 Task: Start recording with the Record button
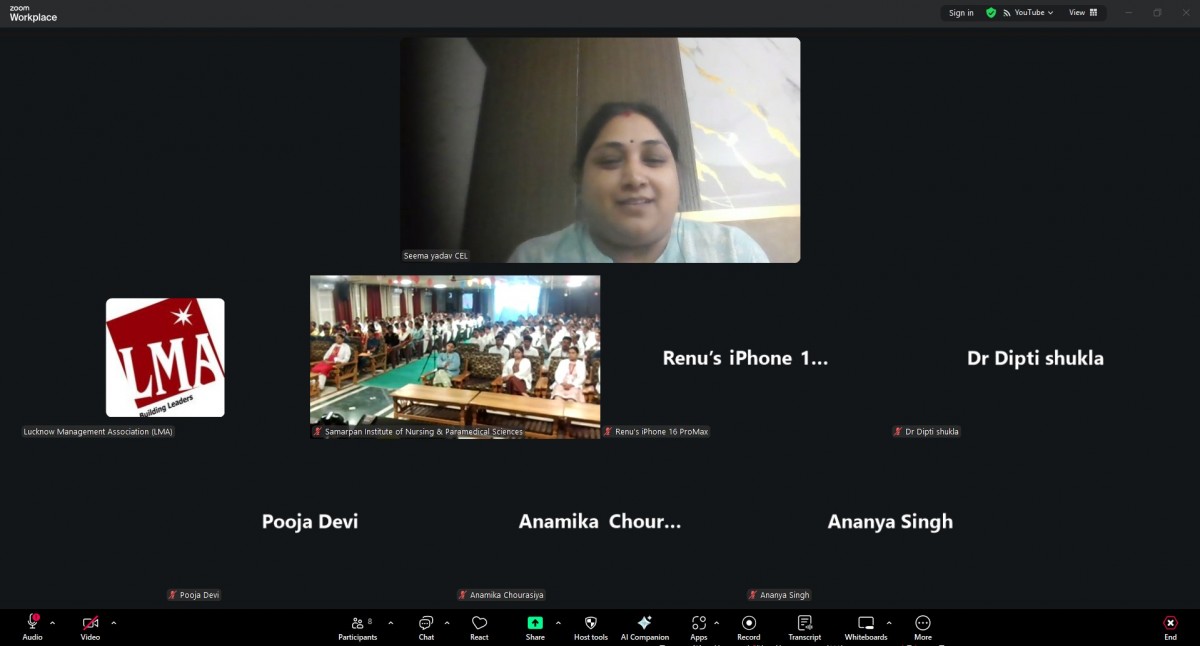(x=748, y=625)
